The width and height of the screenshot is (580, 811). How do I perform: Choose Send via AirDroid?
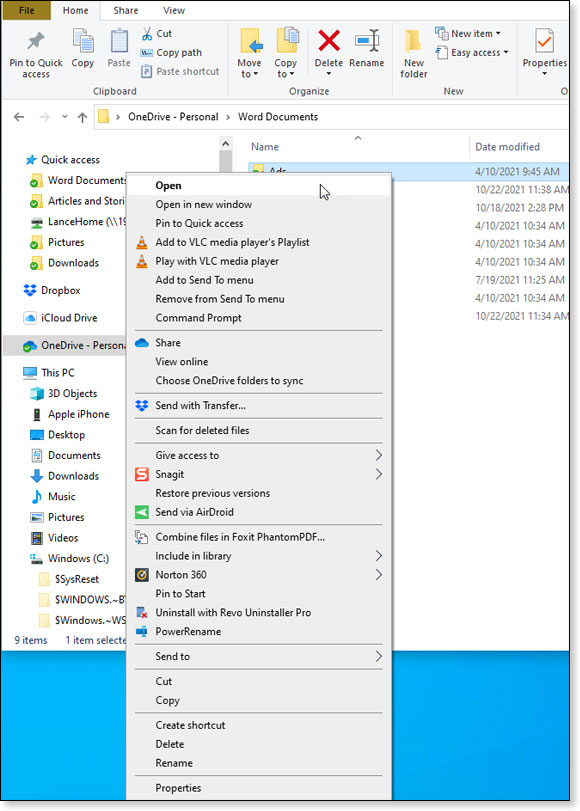click(x=259, y=512)
